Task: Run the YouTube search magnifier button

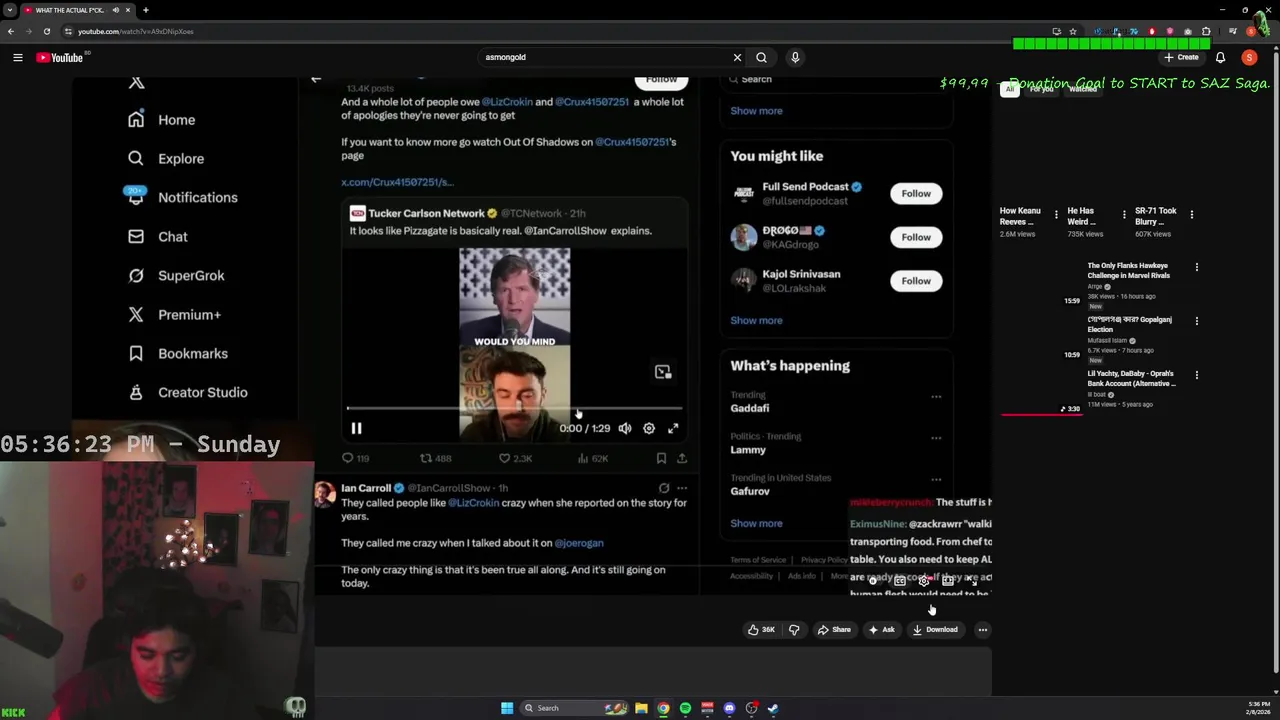Action: click(x=761, y=57)
